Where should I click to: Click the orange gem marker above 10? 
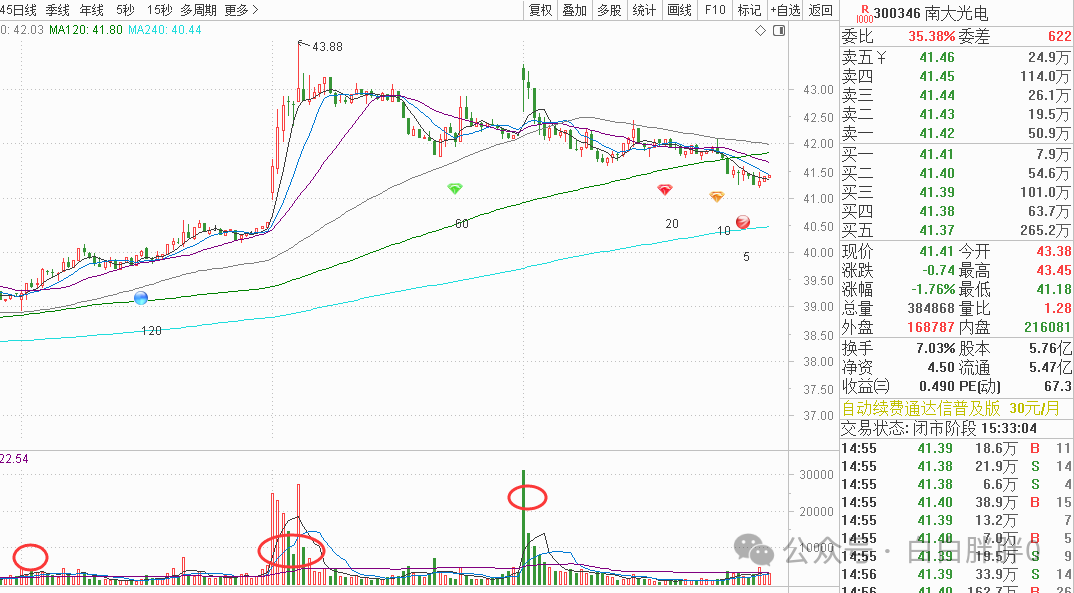(x=716, y=197)
